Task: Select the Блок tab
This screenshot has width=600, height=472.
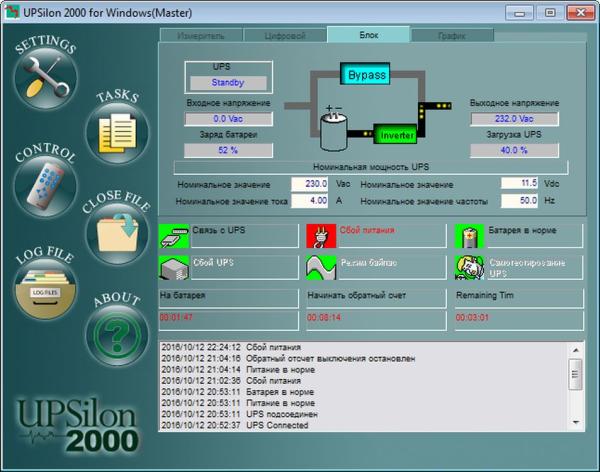Action: (x=369, y=35)
